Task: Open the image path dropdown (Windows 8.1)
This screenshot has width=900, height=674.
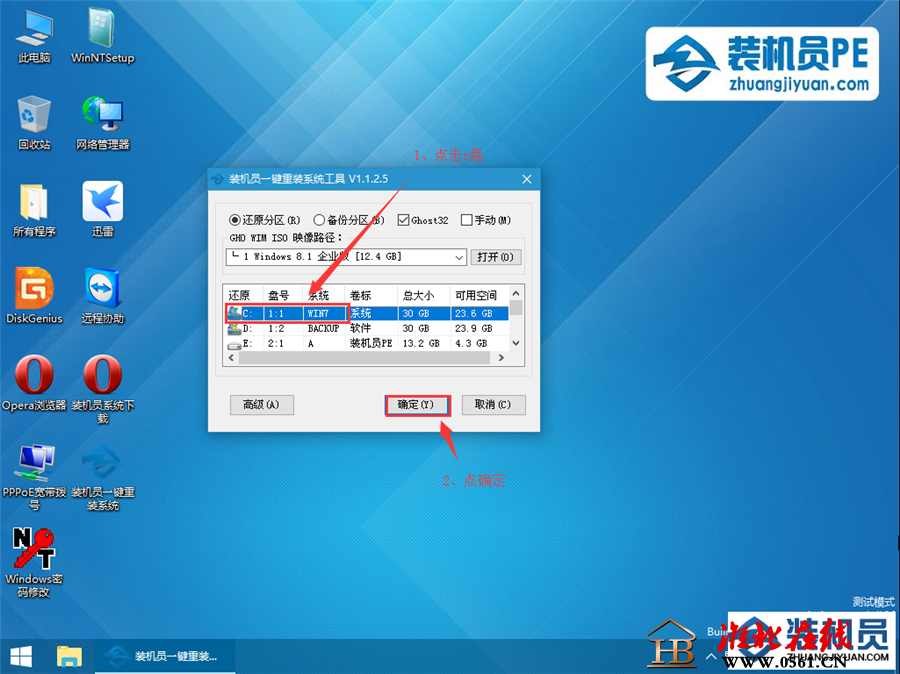Action: [346, 257]
